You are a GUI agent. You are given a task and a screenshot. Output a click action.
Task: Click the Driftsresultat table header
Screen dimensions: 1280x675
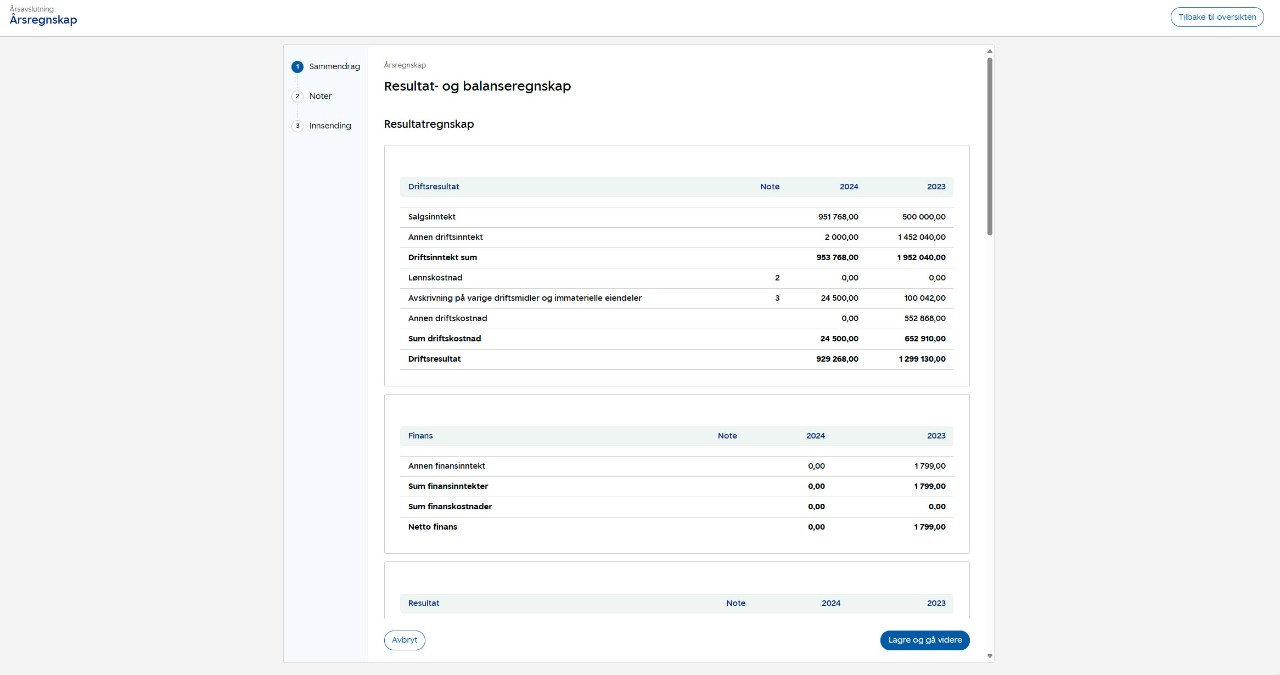point(434,187)
